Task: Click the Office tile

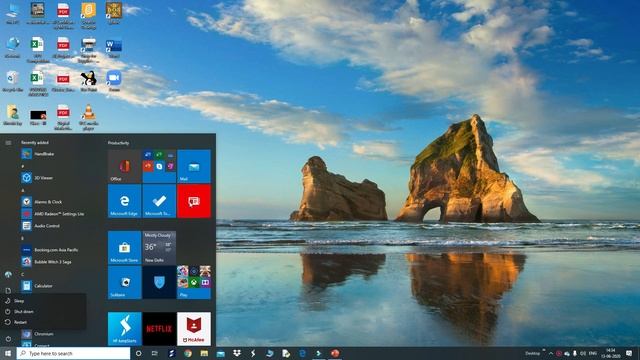Action: tap(124, 166)
